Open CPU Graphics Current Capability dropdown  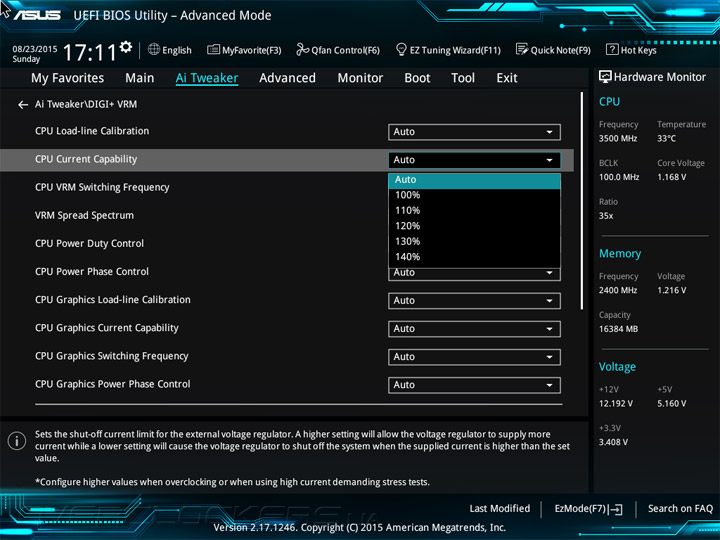pyautogui.click(x=474, y=329)
